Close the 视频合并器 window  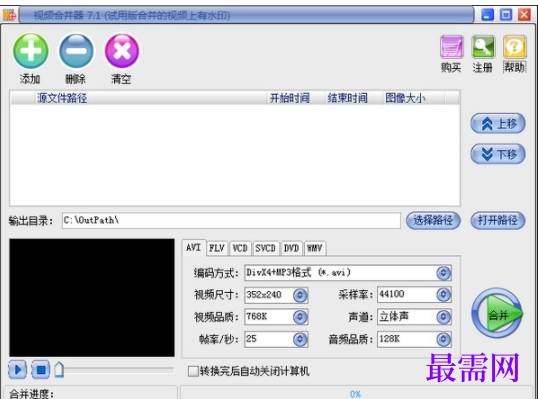(524, 15)
